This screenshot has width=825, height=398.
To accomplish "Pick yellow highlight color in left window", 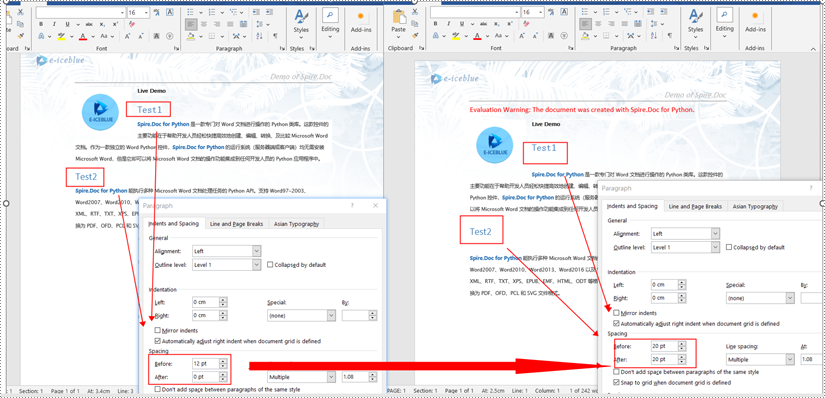I will (x=61, y=36).
